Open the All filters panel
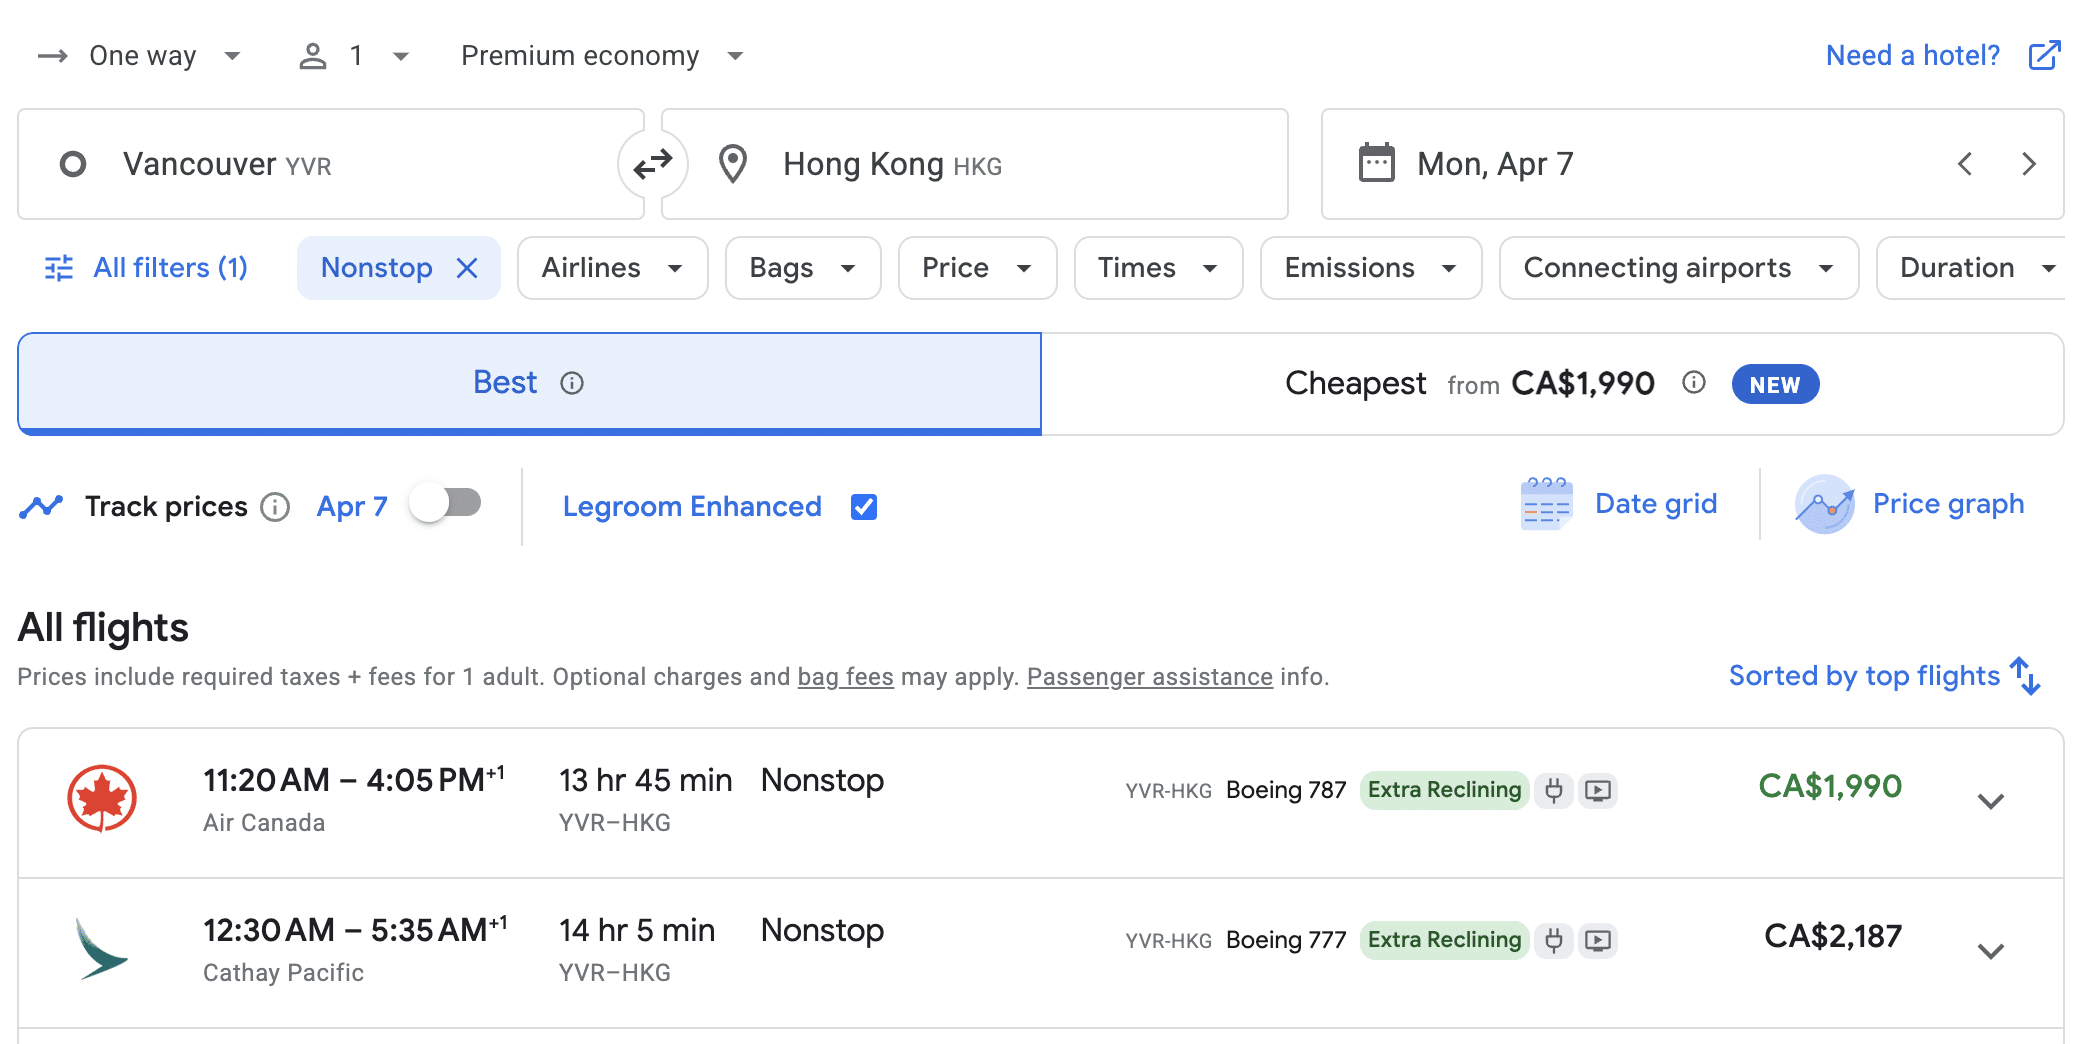Image resolution: width=2084 pixels, height=1044 pixels. 147,268
